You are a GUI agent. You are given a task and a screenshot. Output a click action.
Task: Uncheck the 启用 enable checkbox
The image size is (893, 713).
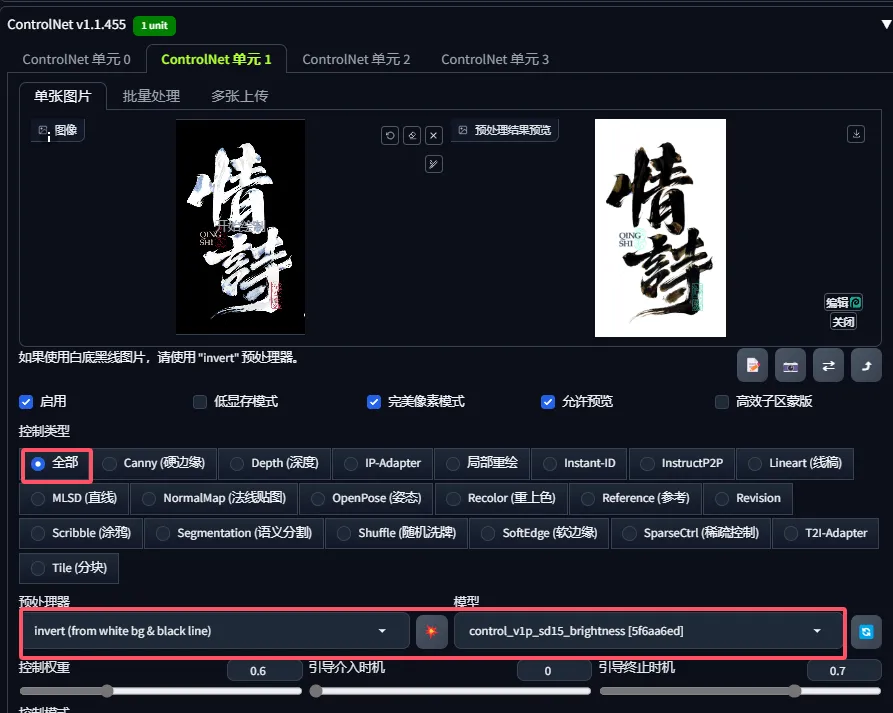click(26, 402)
